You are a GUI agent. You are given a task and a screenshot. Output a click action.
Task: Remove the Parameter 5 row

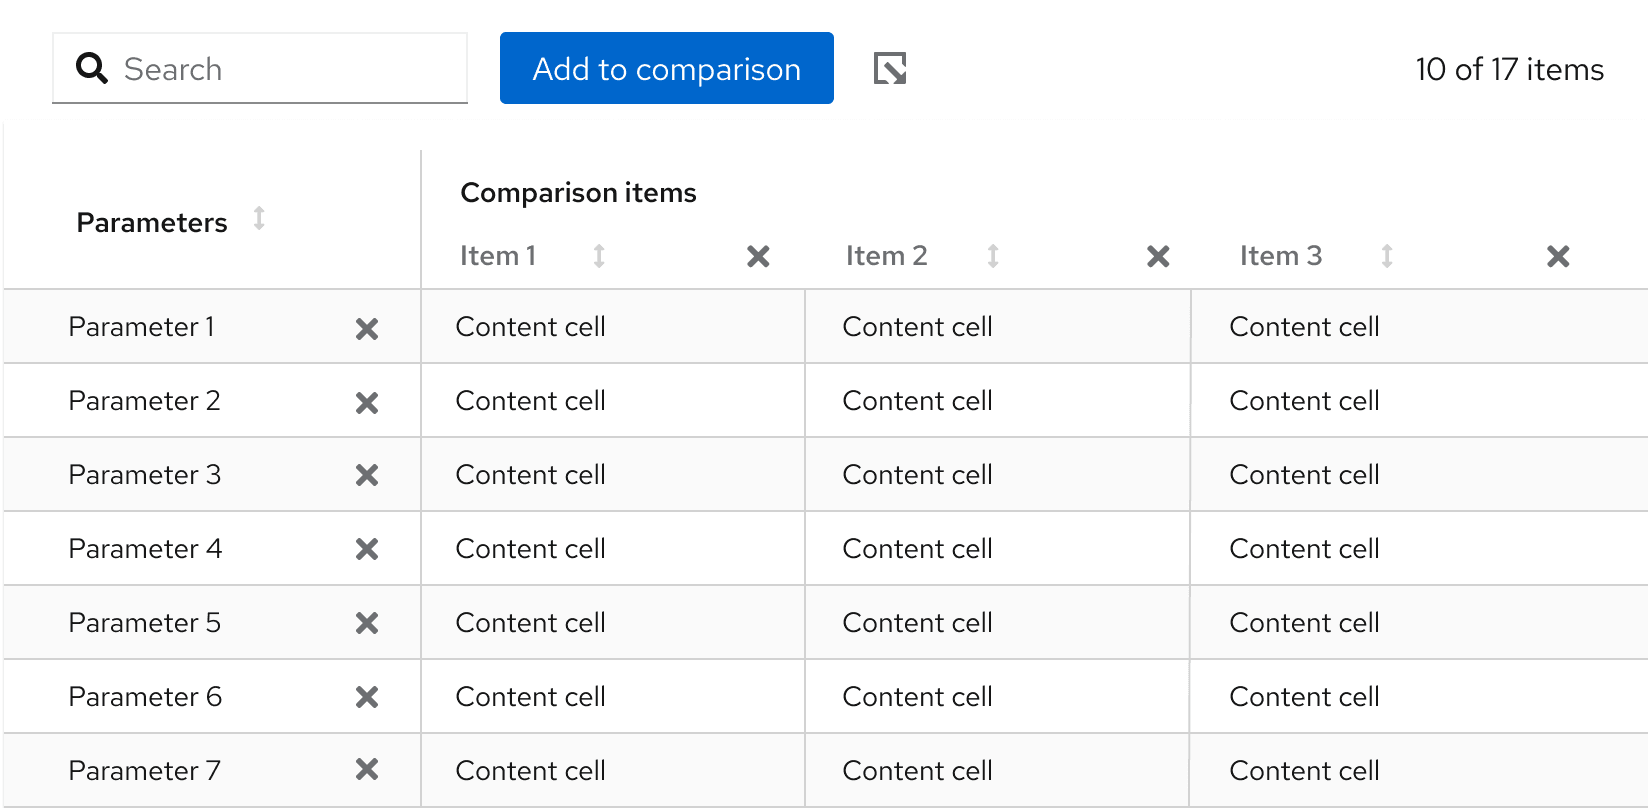click(x=367, y=623)
